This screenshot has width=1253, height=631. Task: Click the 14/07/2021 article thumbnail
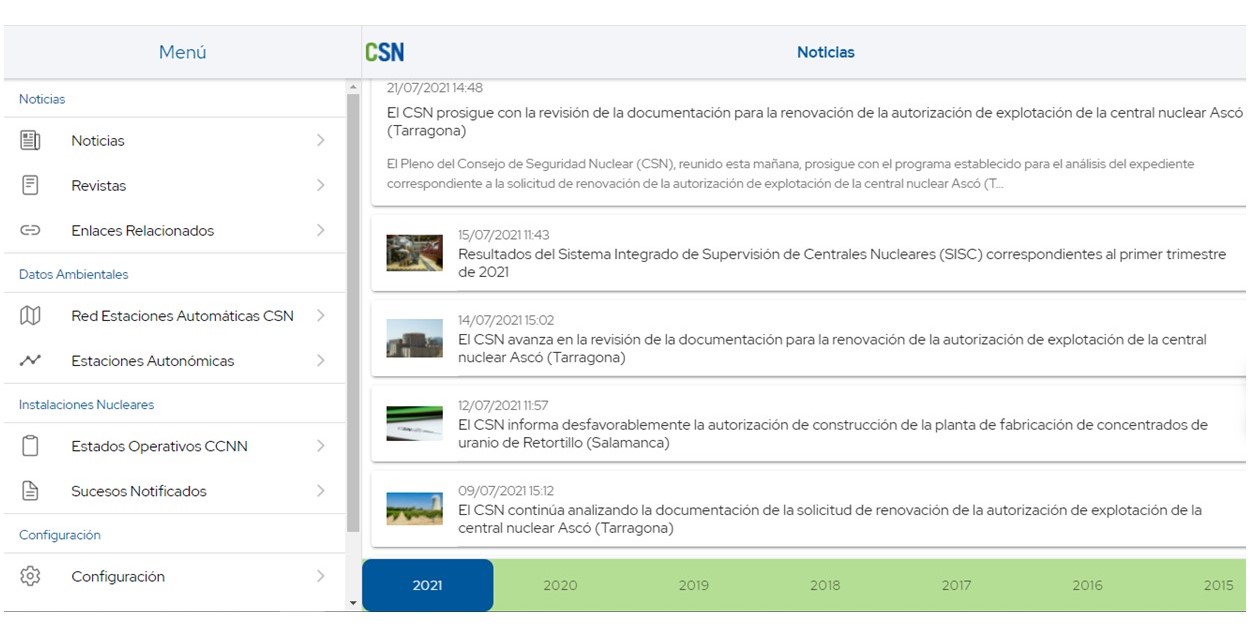point(414,338)
